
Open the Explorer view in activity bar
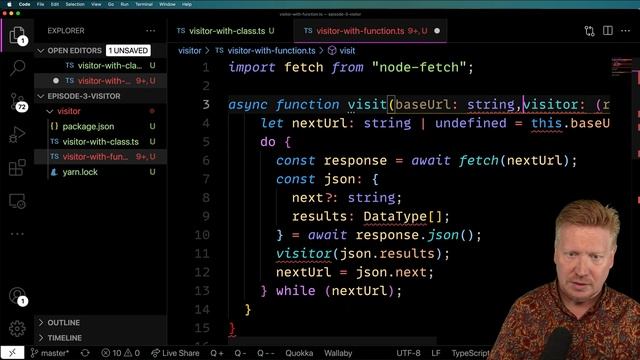click(17, 36)
